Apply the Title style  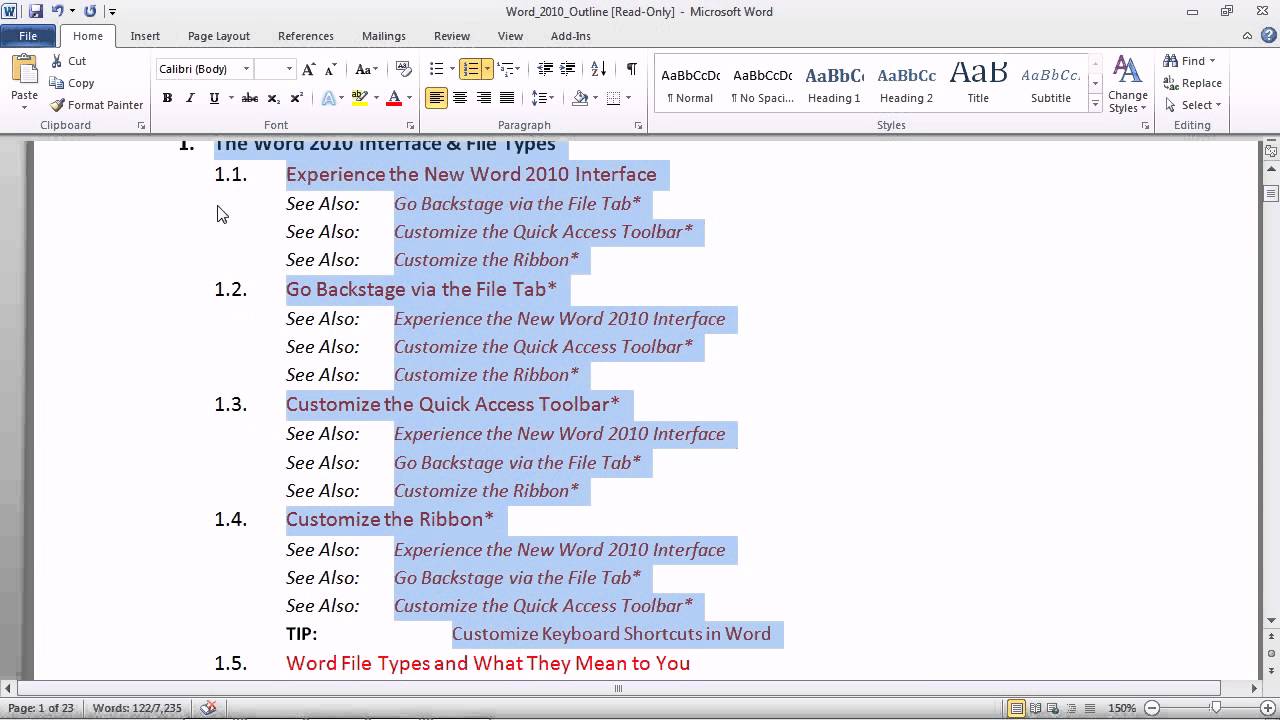(x=978, y=84)
